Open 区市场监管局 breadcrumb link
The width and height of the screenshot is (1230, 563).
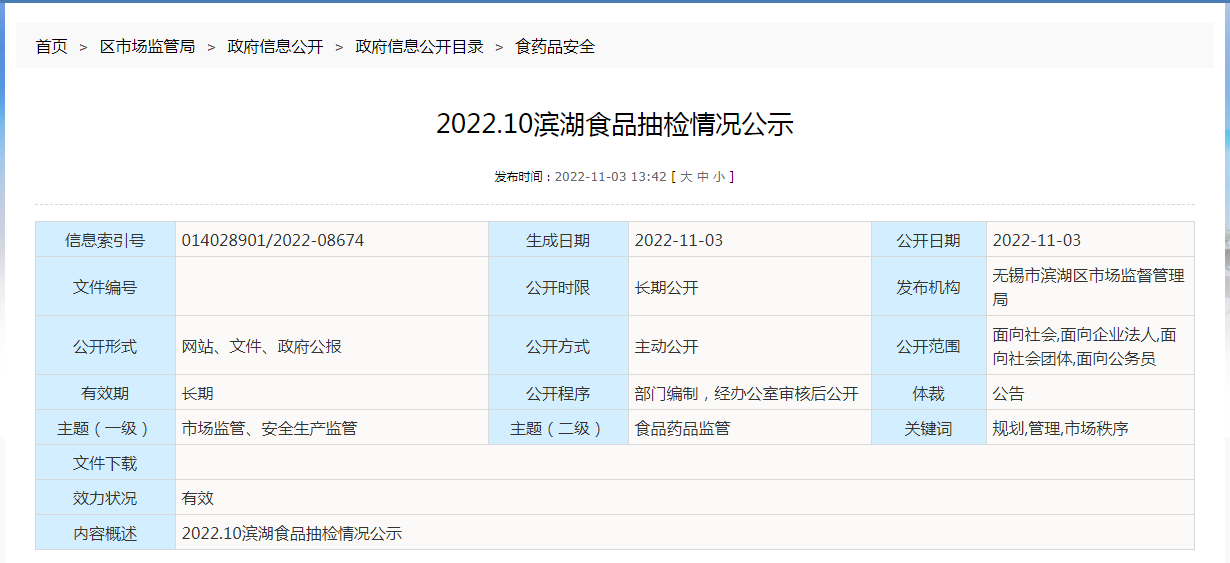coord(147,47)
